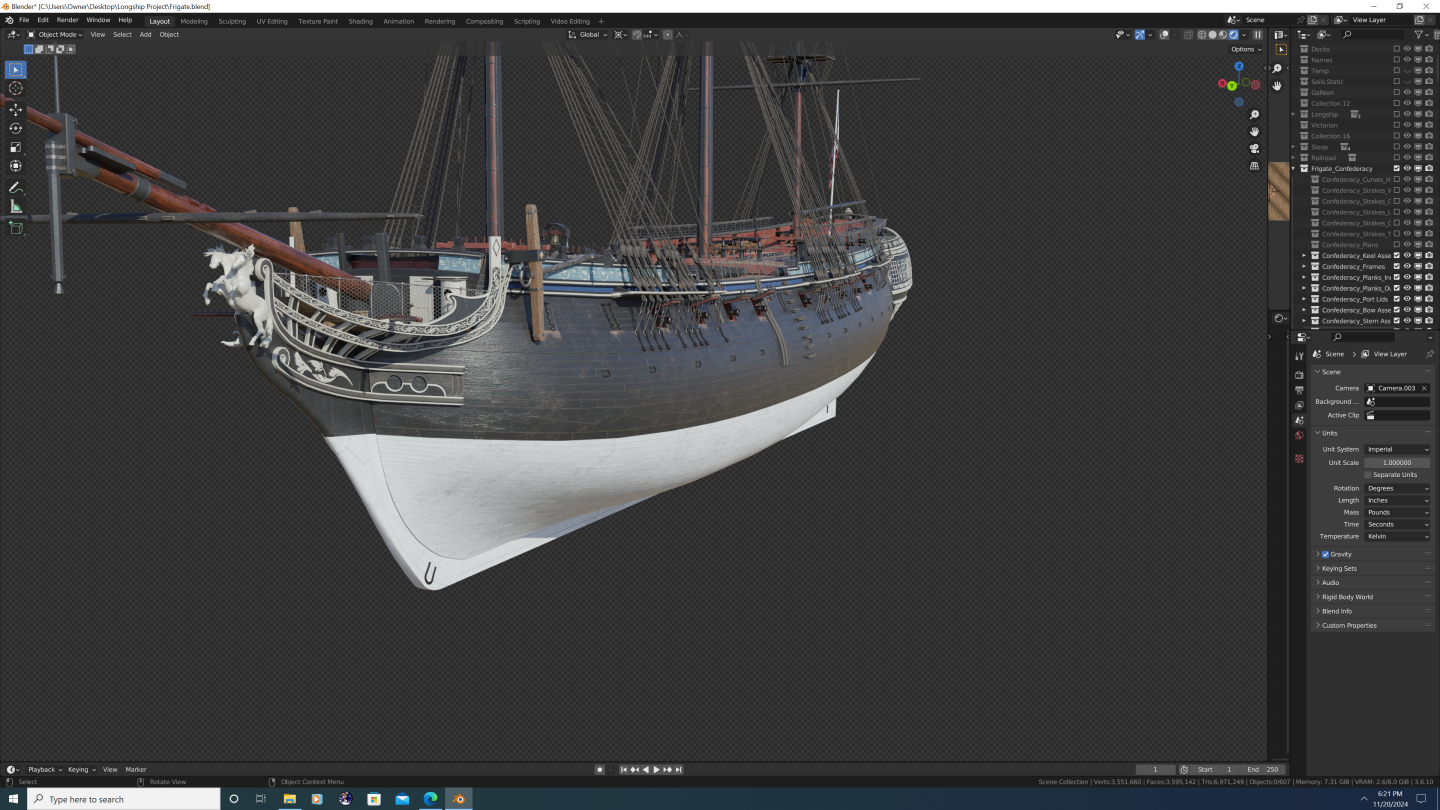This screenshot has width=1440, height=810.
Task: Select the Annotate tool
Action: [15, 188]
